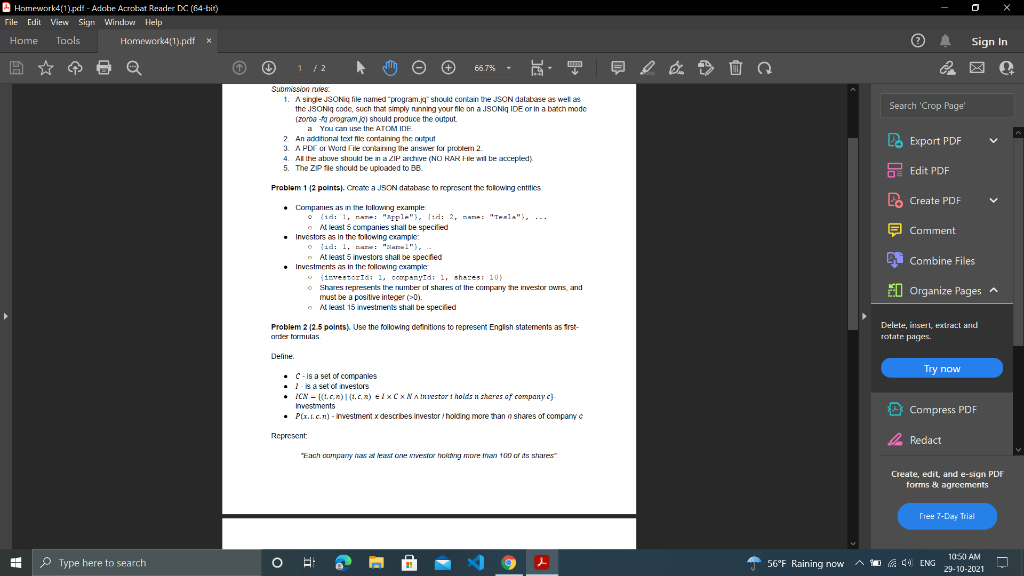Image resolution: width=1024 pixels, height=576 pixels.
Task: Open Combine Files tool
Action: (941, 260)
